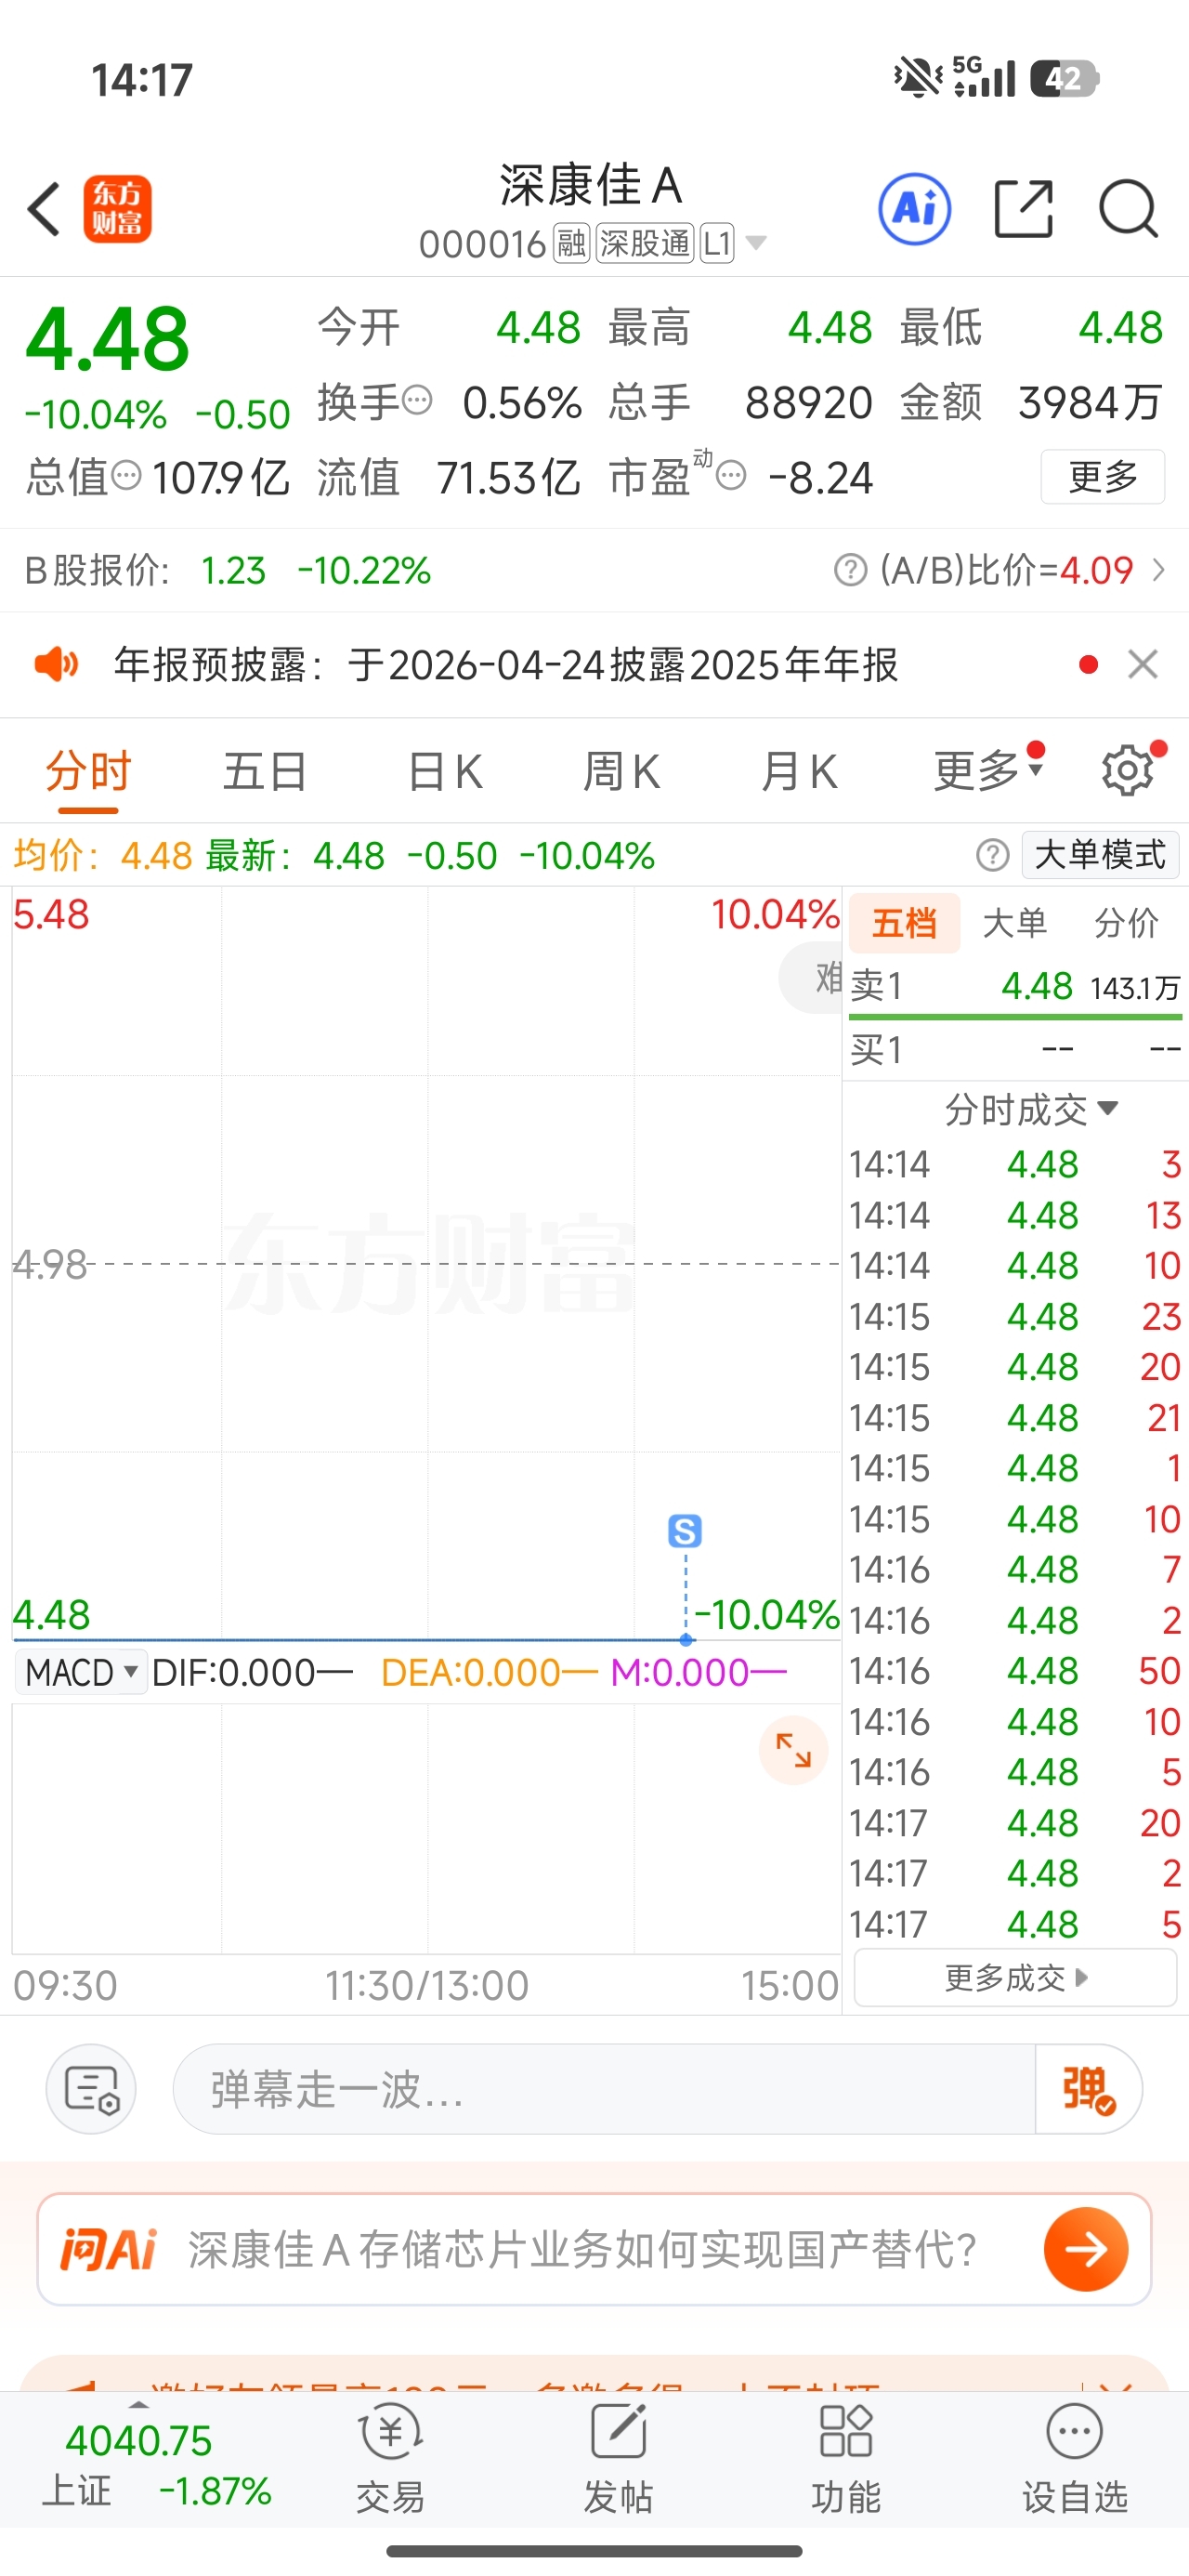
Task: Tap the 融 margin tag
Action: [x=572, y=243]
